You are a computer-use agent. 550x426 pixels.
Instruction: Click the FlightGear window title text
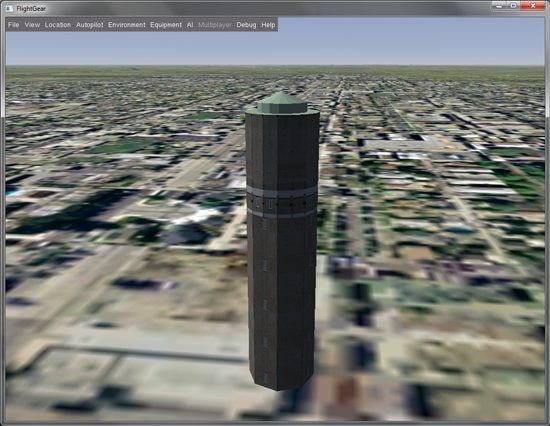[x=31, y=8]
